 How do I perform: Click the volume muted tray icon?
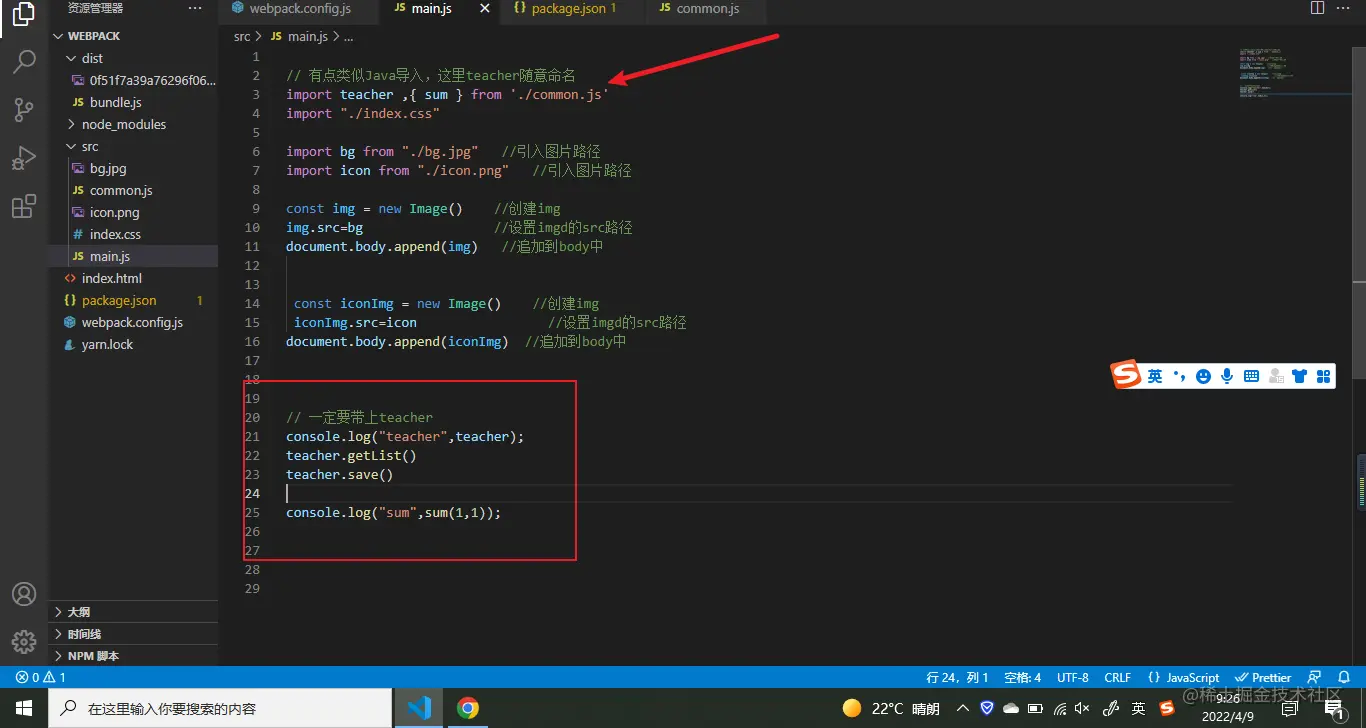pos(1082,708)
